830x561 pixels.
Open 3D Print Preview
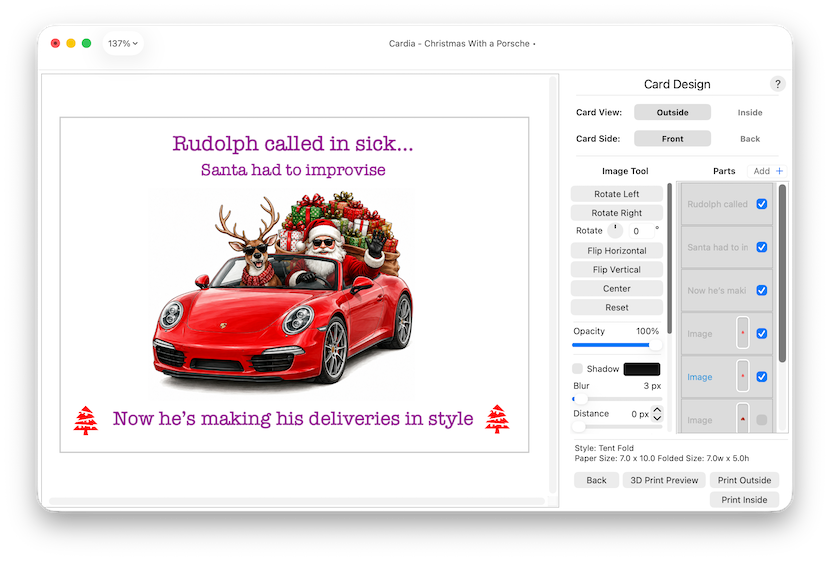pyautogui.click(x=664, y=480)
